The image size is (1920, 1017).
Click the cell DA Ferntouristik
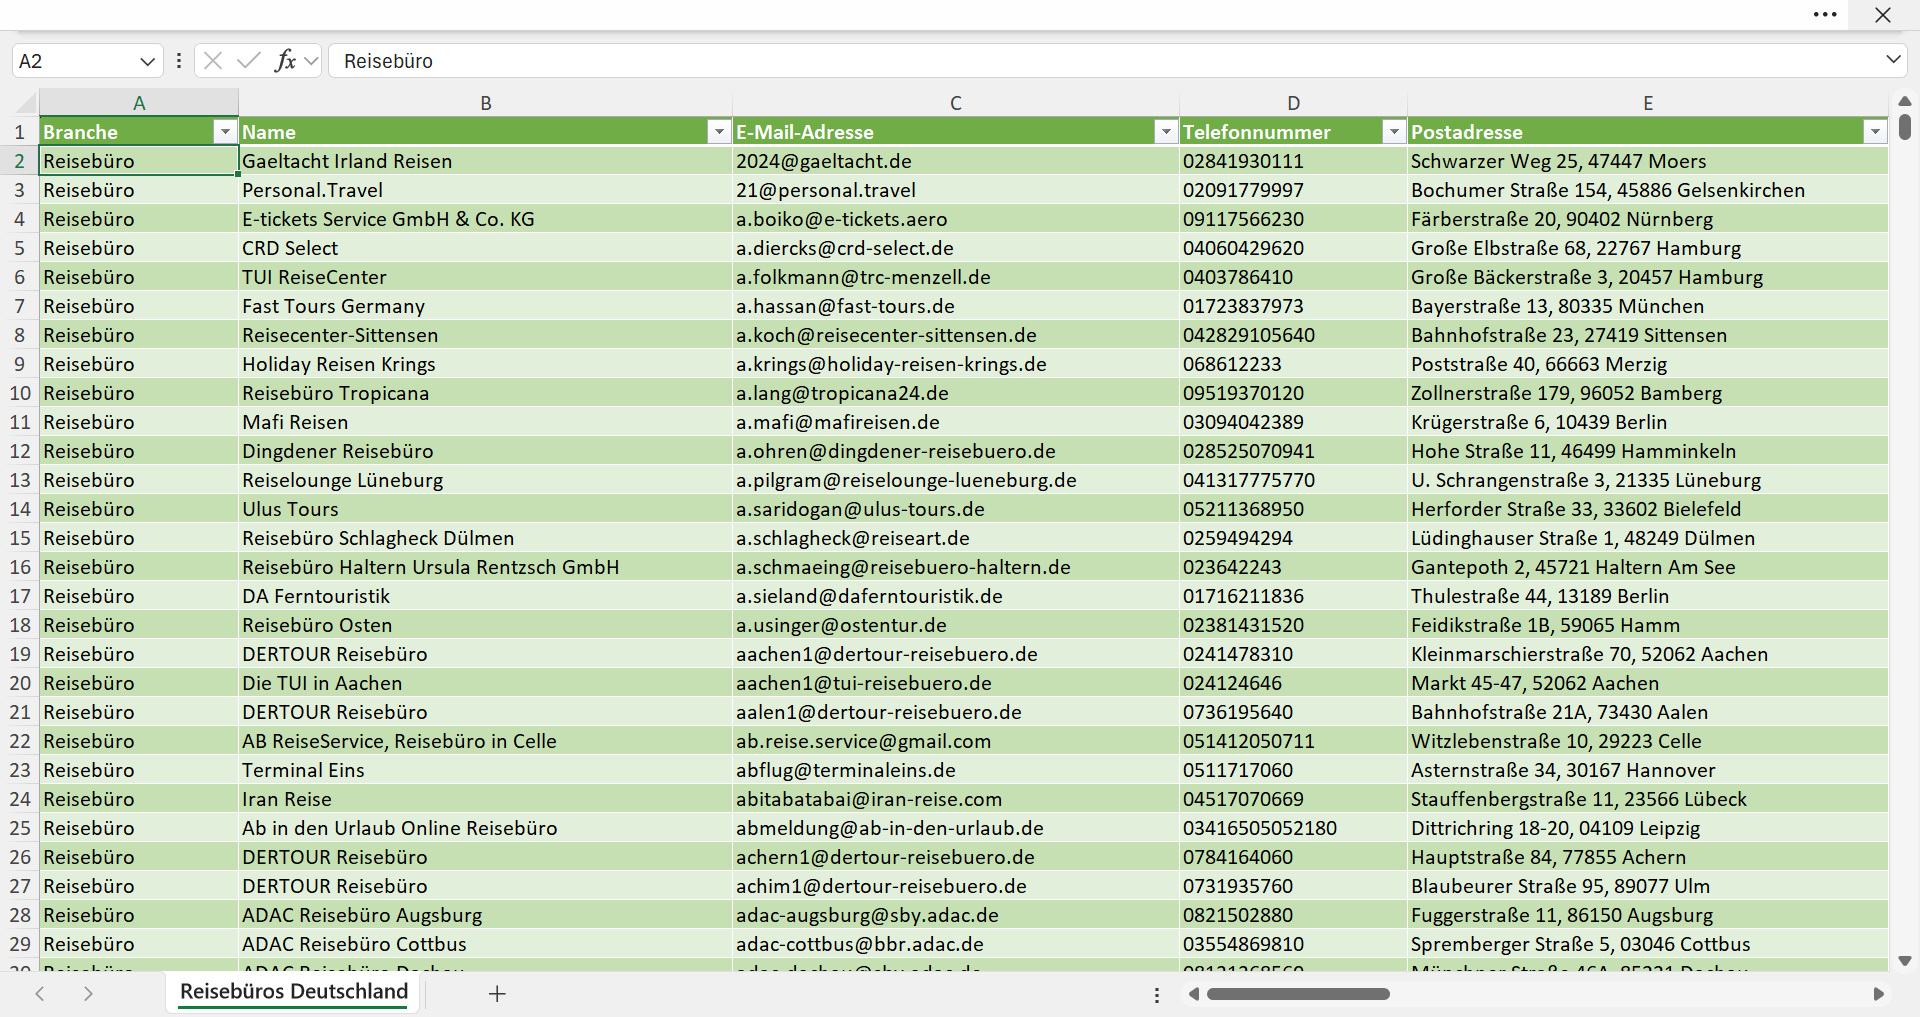coord(486,596)
